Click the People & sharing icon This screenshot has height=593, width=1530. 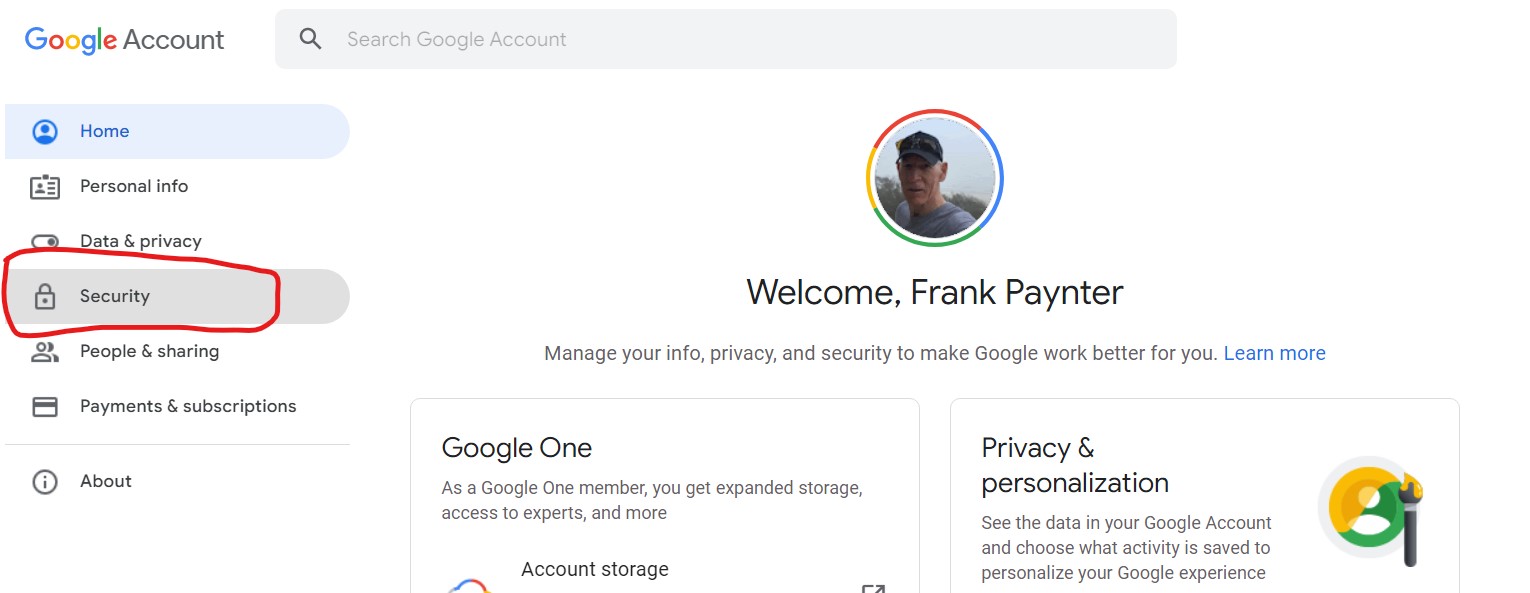tap(45, 352)
